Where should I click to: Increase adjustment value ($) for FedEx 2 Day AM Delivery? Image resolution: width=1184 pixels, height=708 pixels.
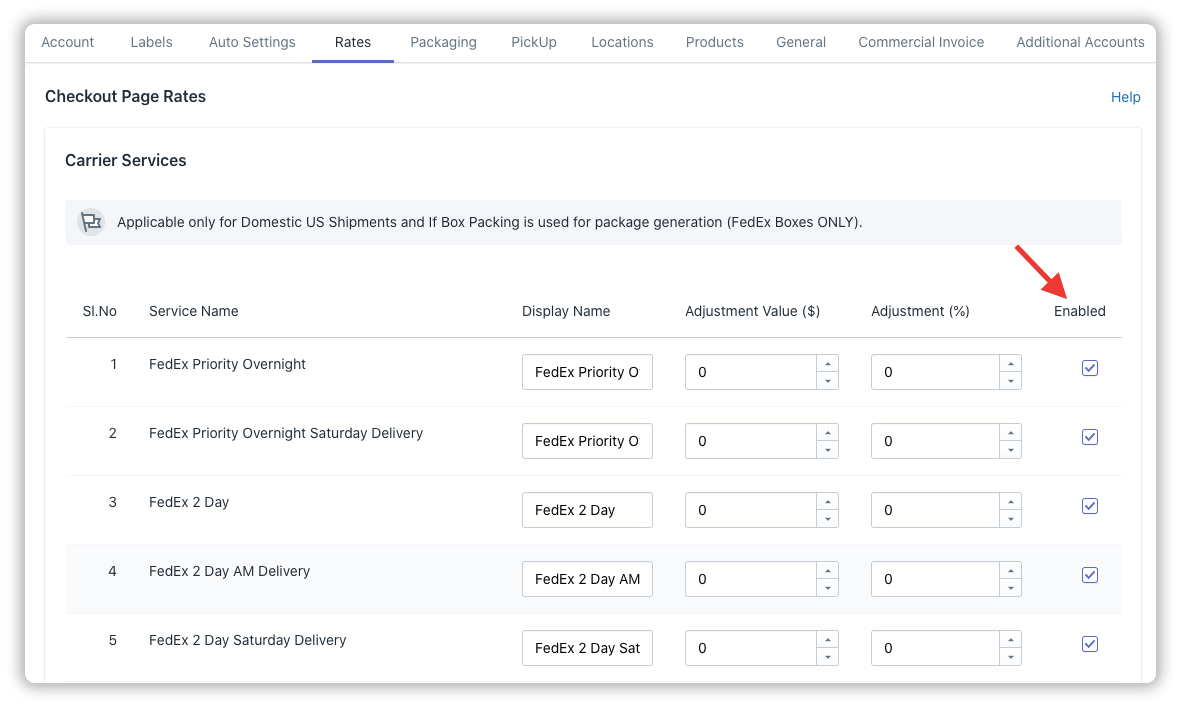click(x=828, y=571)
